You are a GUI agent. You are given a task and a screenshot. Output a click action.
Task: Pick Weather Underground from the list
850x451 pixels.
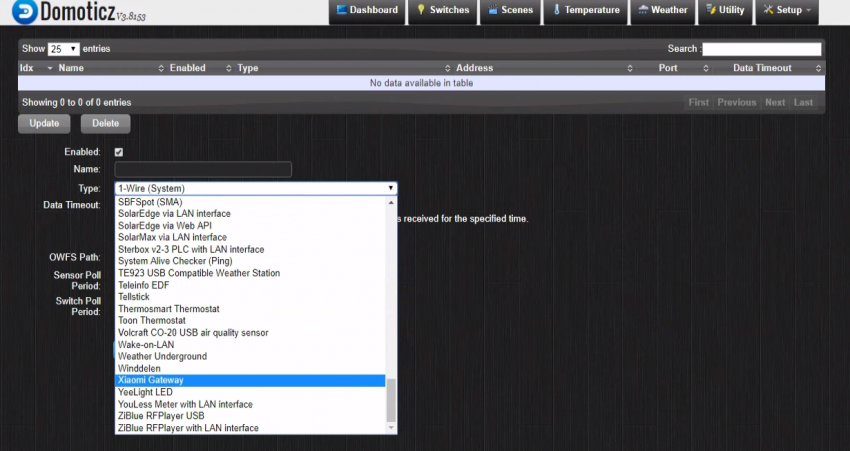pyautogui.click(x=250, y=357)
